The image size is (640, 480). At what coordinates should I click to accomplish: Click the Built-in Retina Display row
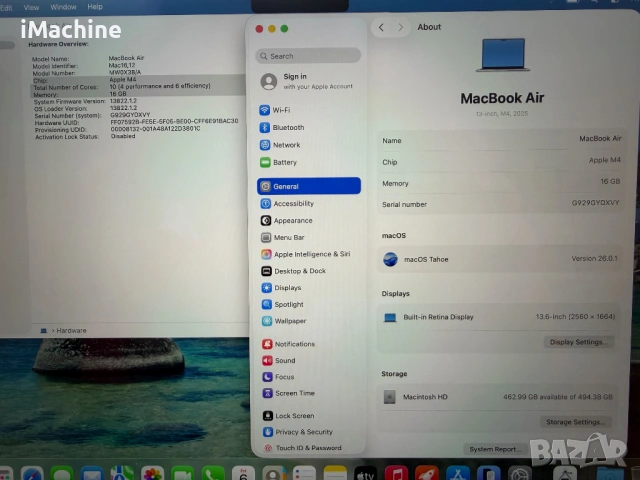click(500, 317)
